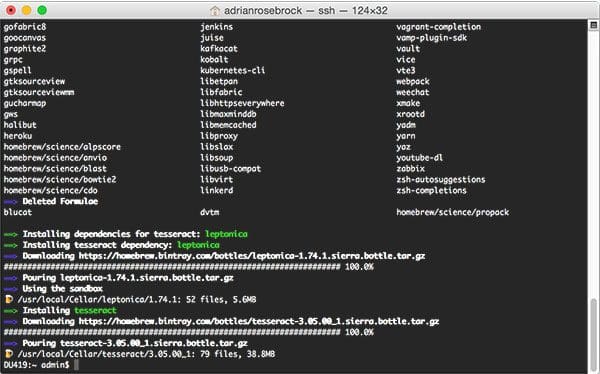Click the home folder icon in title bar
The height and width of the screenshot is (374, 600).
(x=215, y=10)
